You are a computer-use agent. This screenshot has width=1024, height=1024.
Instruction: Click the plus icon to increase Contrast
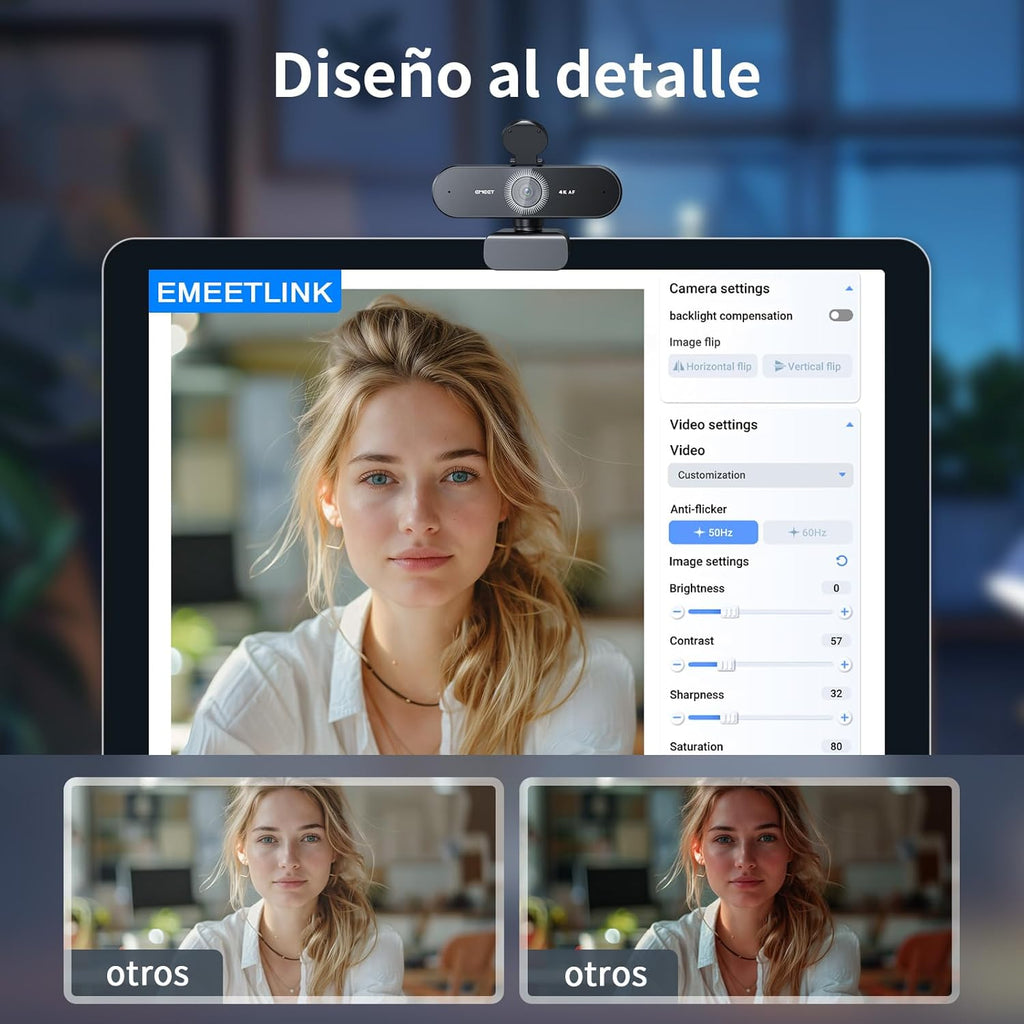845,665
